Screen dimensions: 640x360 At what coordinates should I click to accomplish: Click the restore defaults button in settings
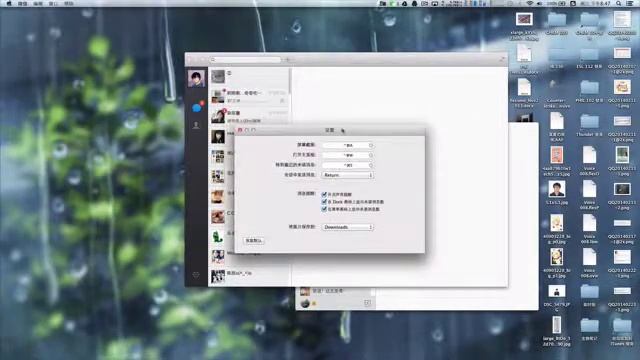[253, 240]
